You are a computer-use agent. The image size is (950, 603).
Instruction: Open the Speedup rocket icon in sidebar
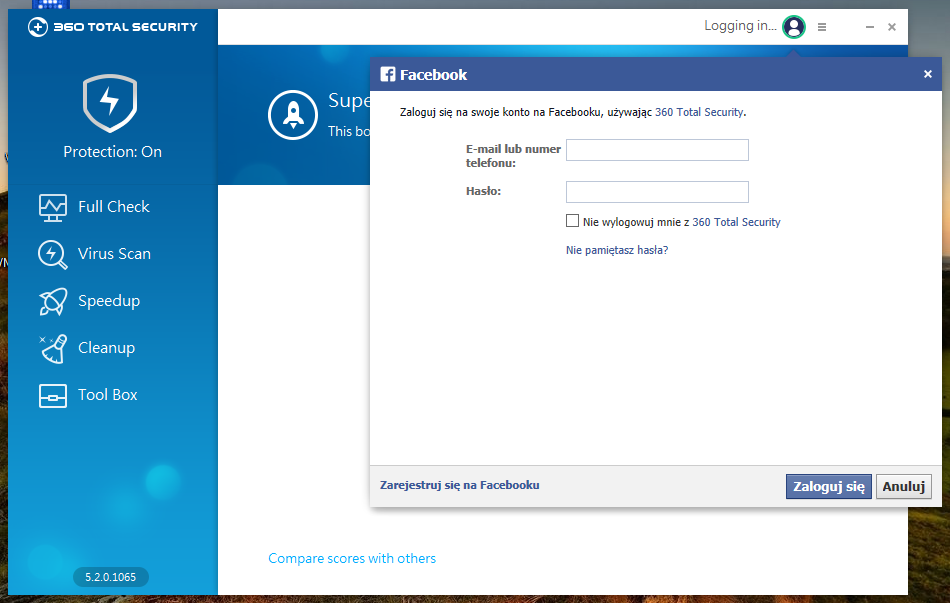[53, 301]
